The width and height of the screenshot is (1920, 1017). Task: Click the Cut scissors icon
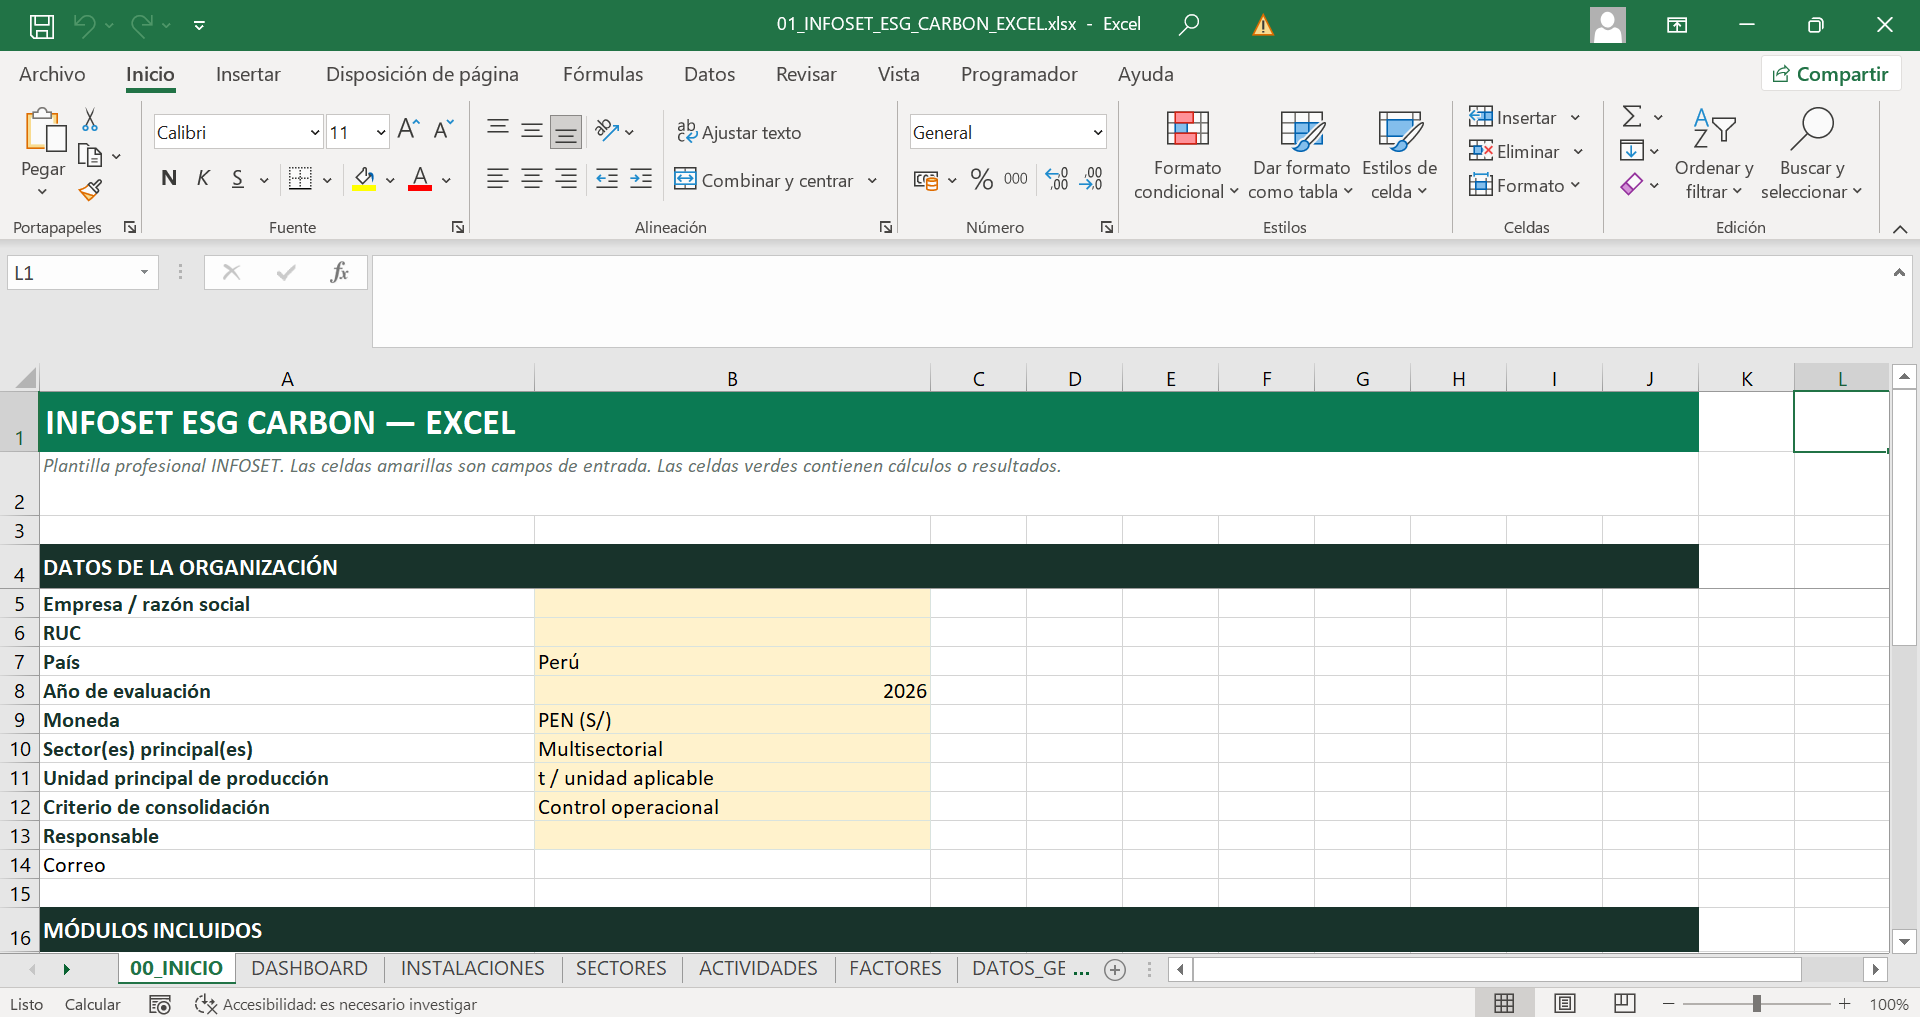pyautogui.click(x=90, y=120)
